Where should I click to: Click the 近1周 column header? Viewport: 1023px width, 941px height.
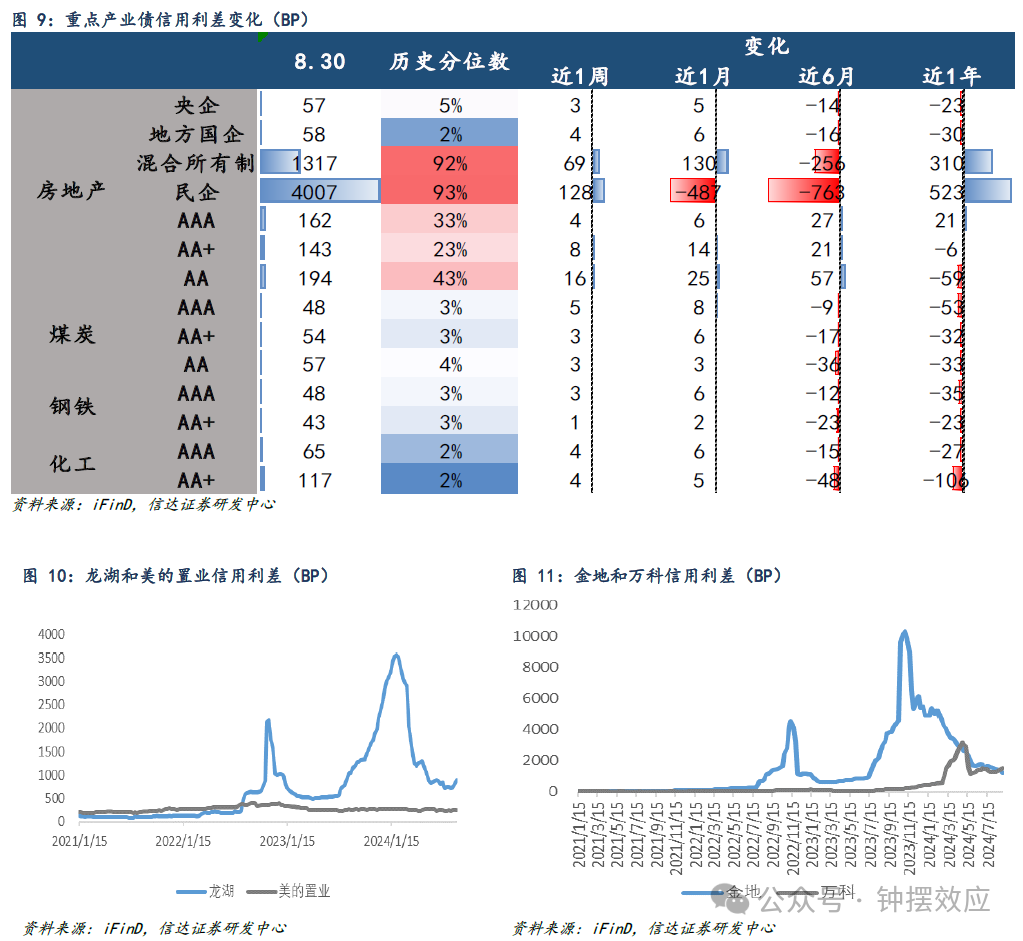pos(579,76)
